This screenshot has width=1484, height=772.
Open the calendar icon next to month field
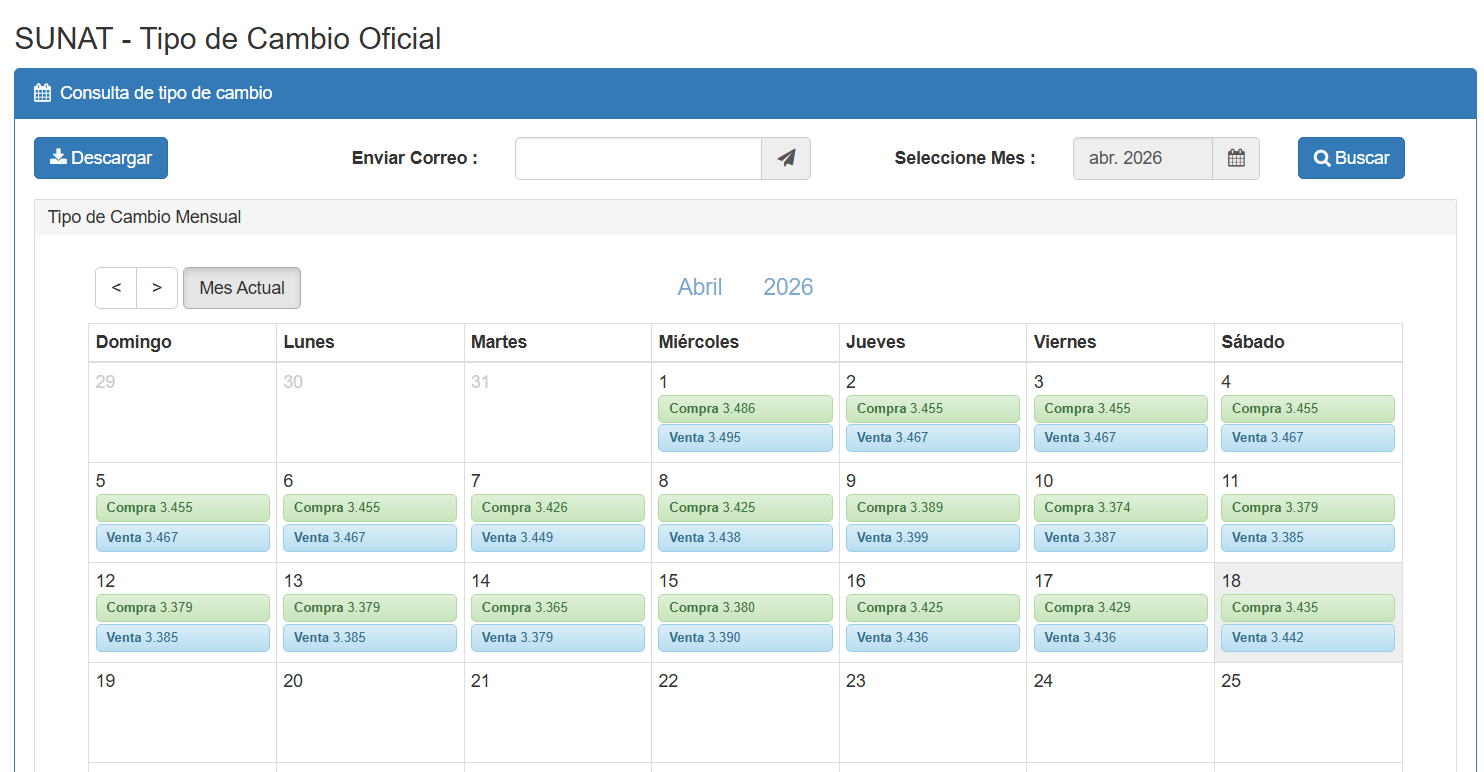(x=1236, y=158)
